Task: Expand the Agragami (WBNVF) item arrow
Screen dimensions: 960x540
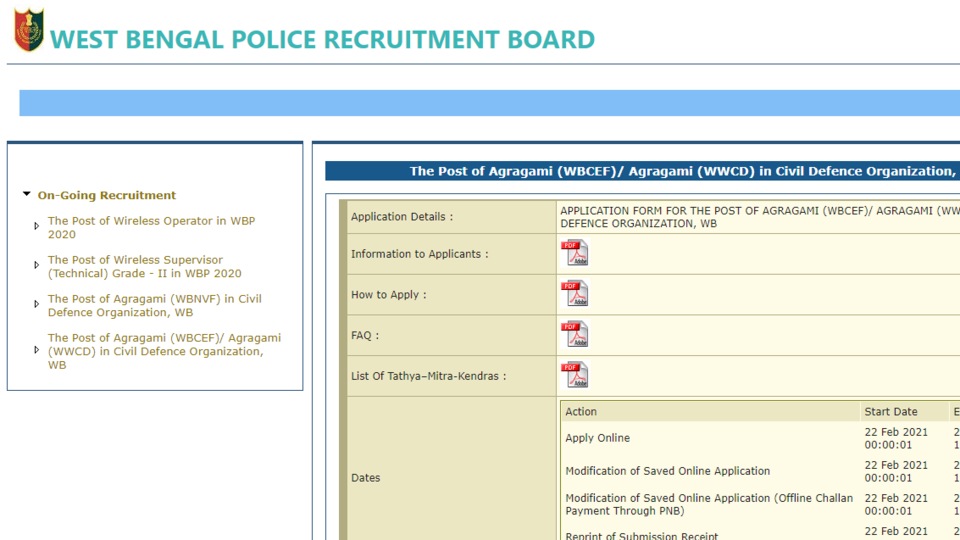Action: [x=37, y=304]
